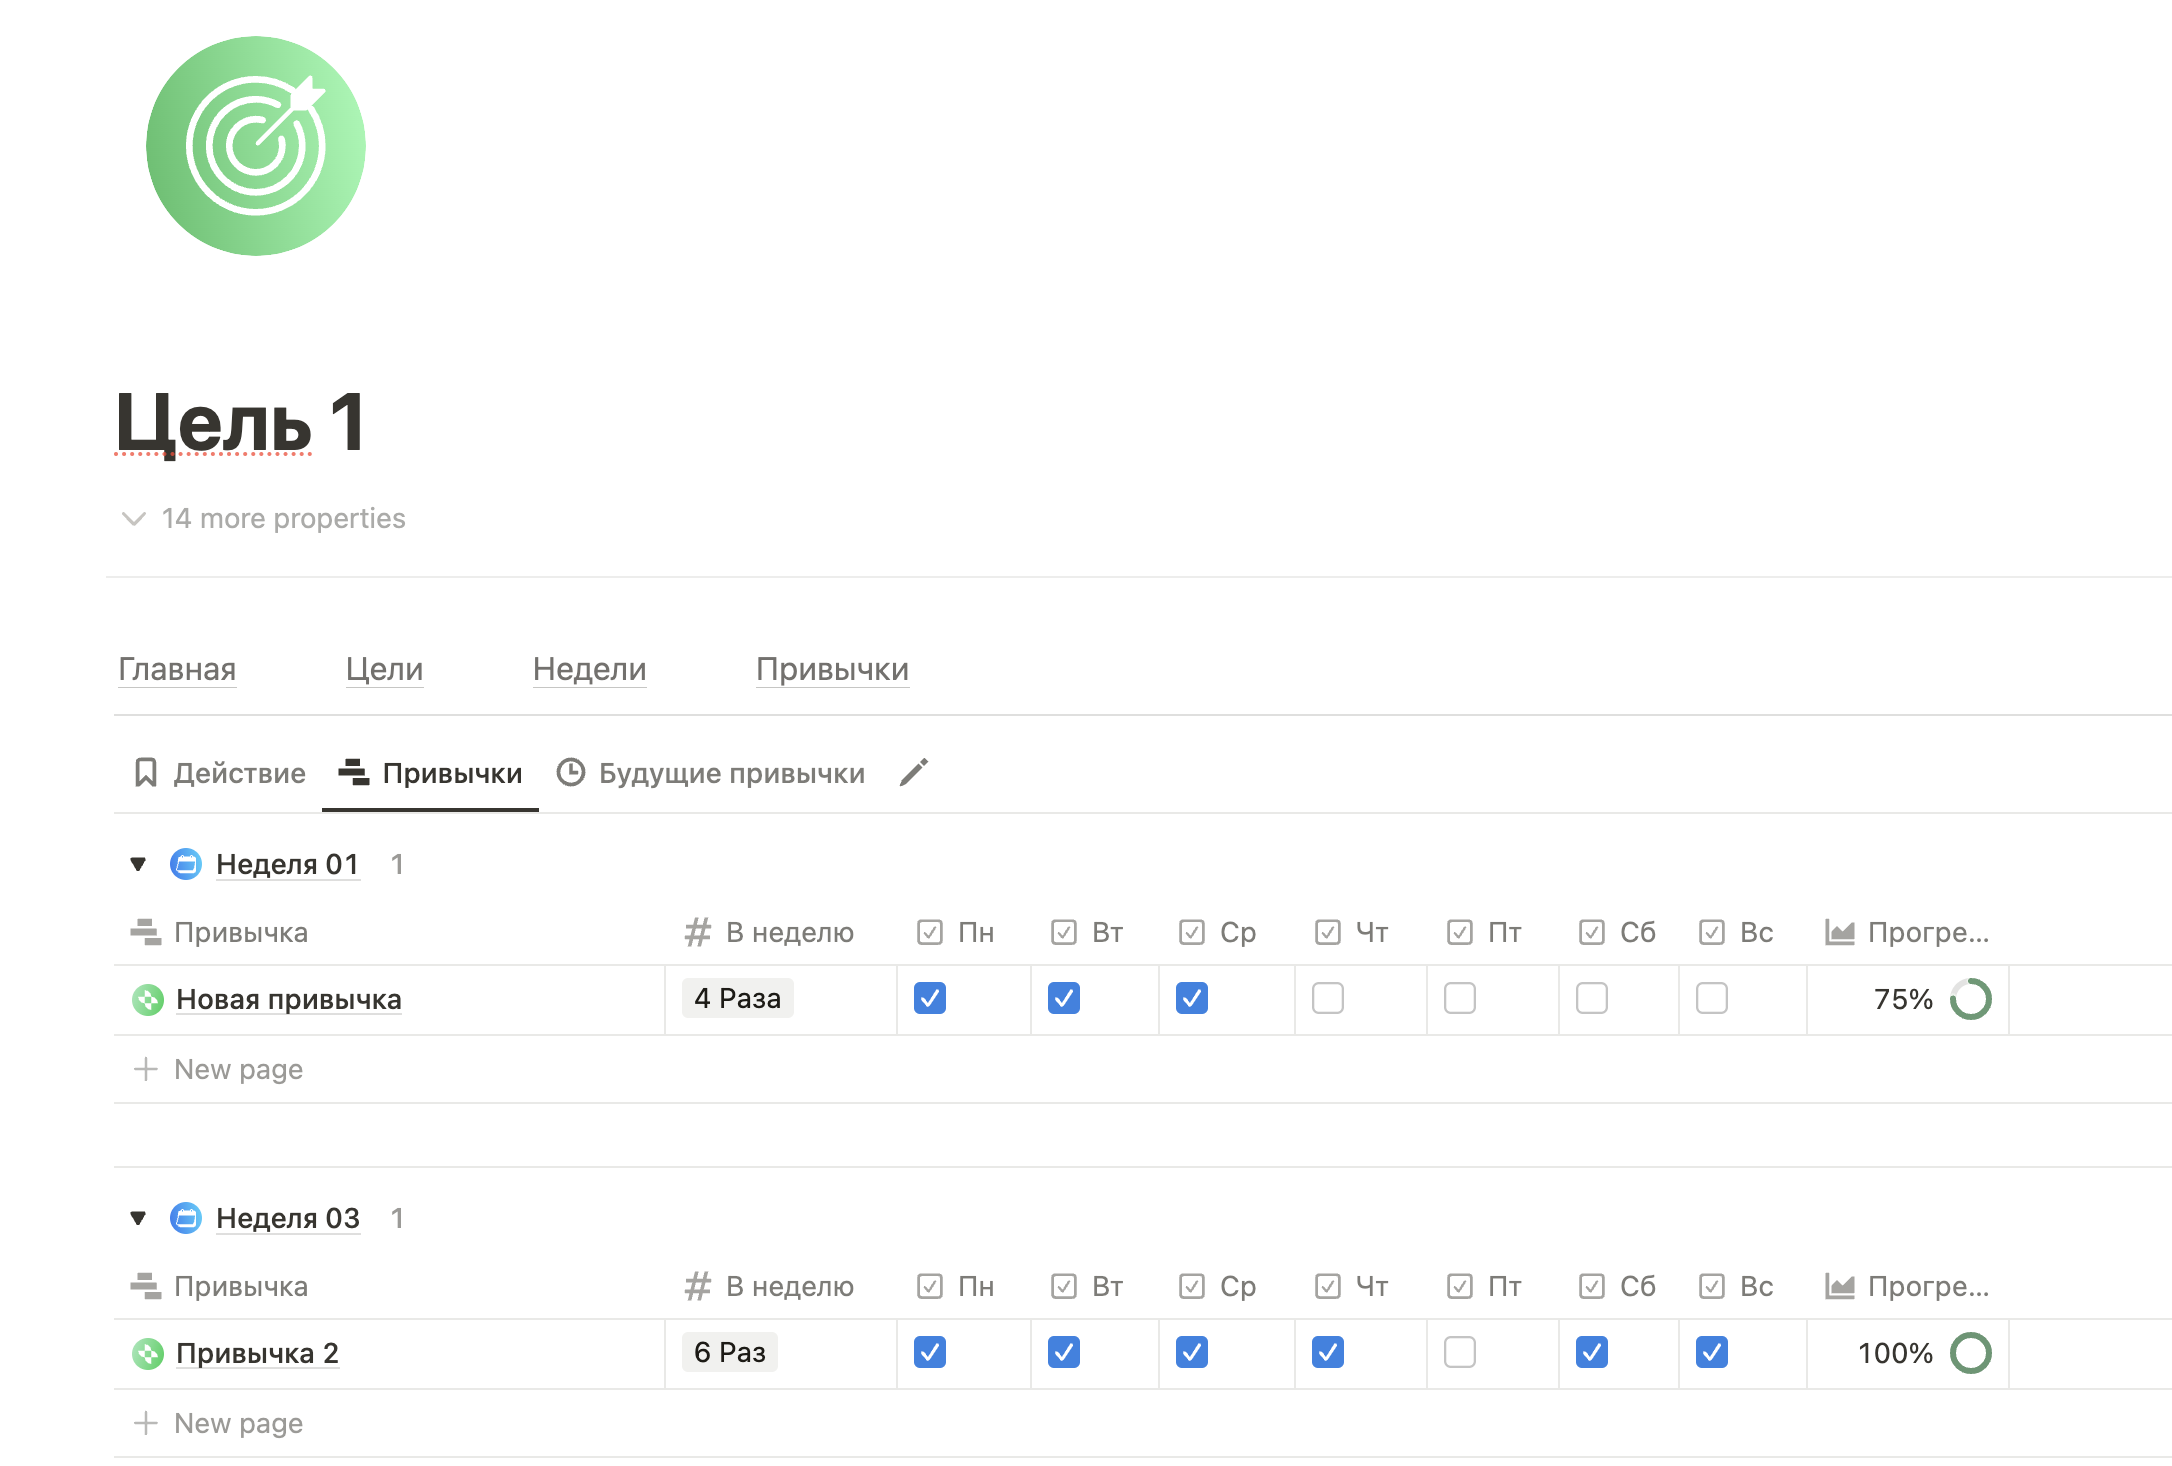Click the blue calendar icon for Неделя 01
The image size is (2172, 1466).
coord(186,864)
